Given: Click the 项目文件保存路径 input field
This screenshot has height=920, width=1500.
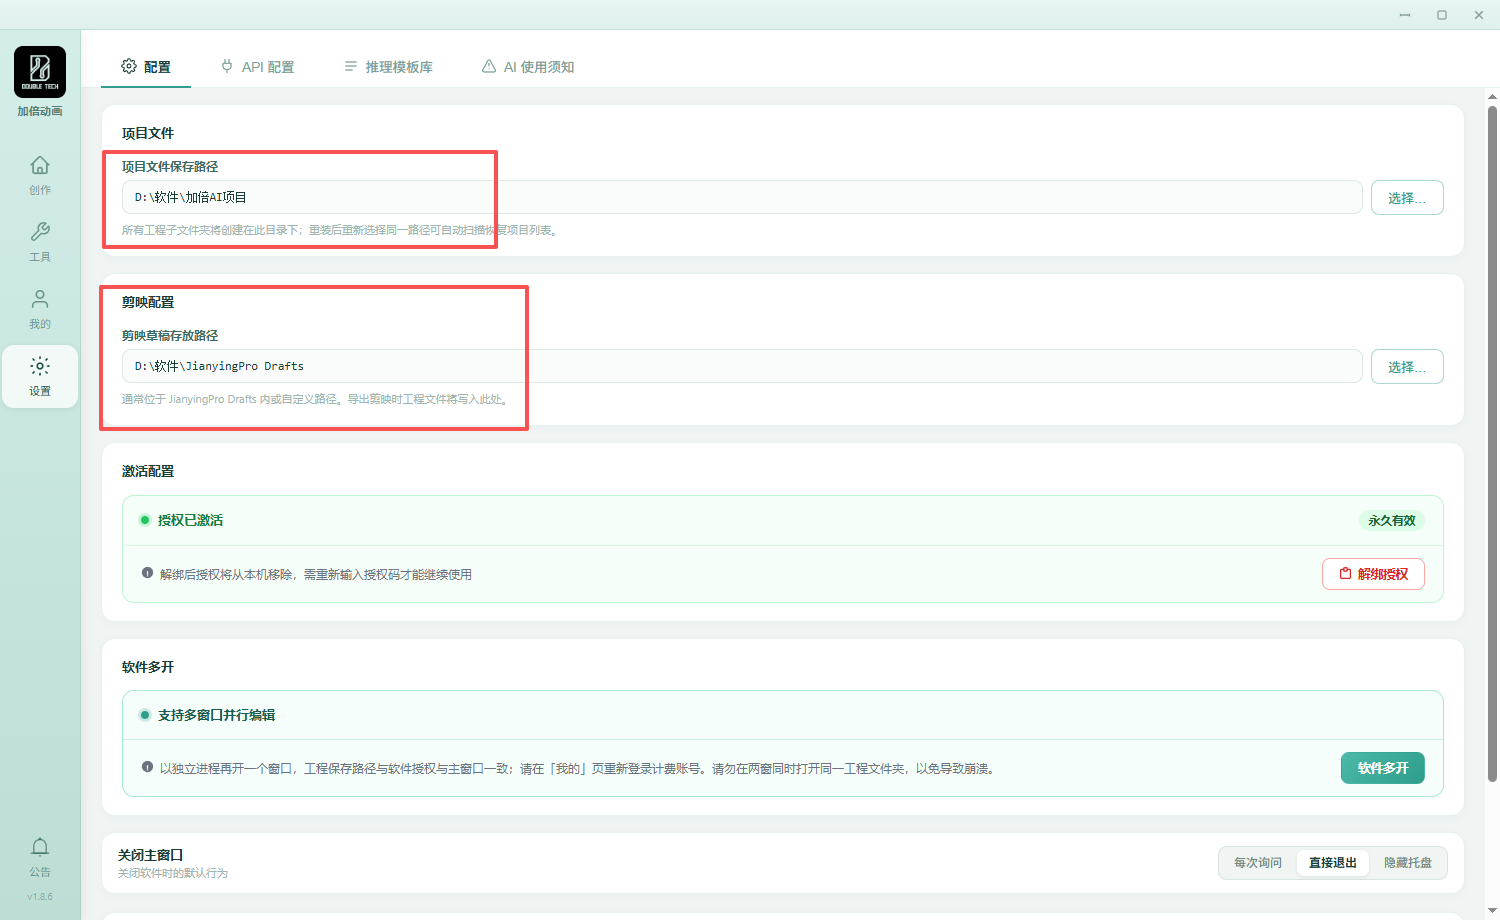Looking at the screenshot, I should coord(742,197).
